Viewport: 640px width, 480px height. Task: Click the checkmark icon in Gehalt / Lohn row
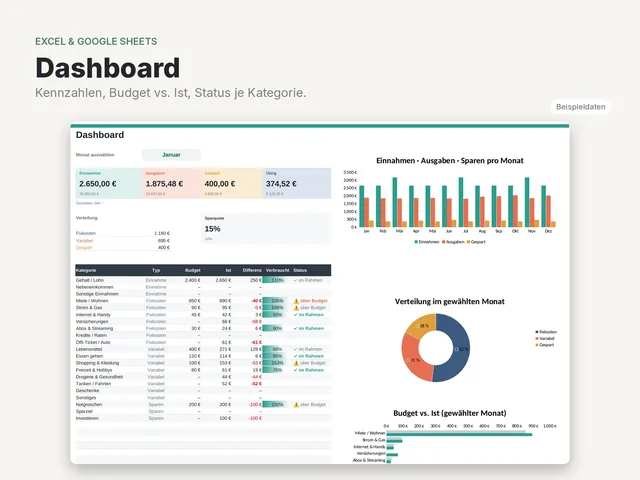pyautogui.click(x=296, y=280)
